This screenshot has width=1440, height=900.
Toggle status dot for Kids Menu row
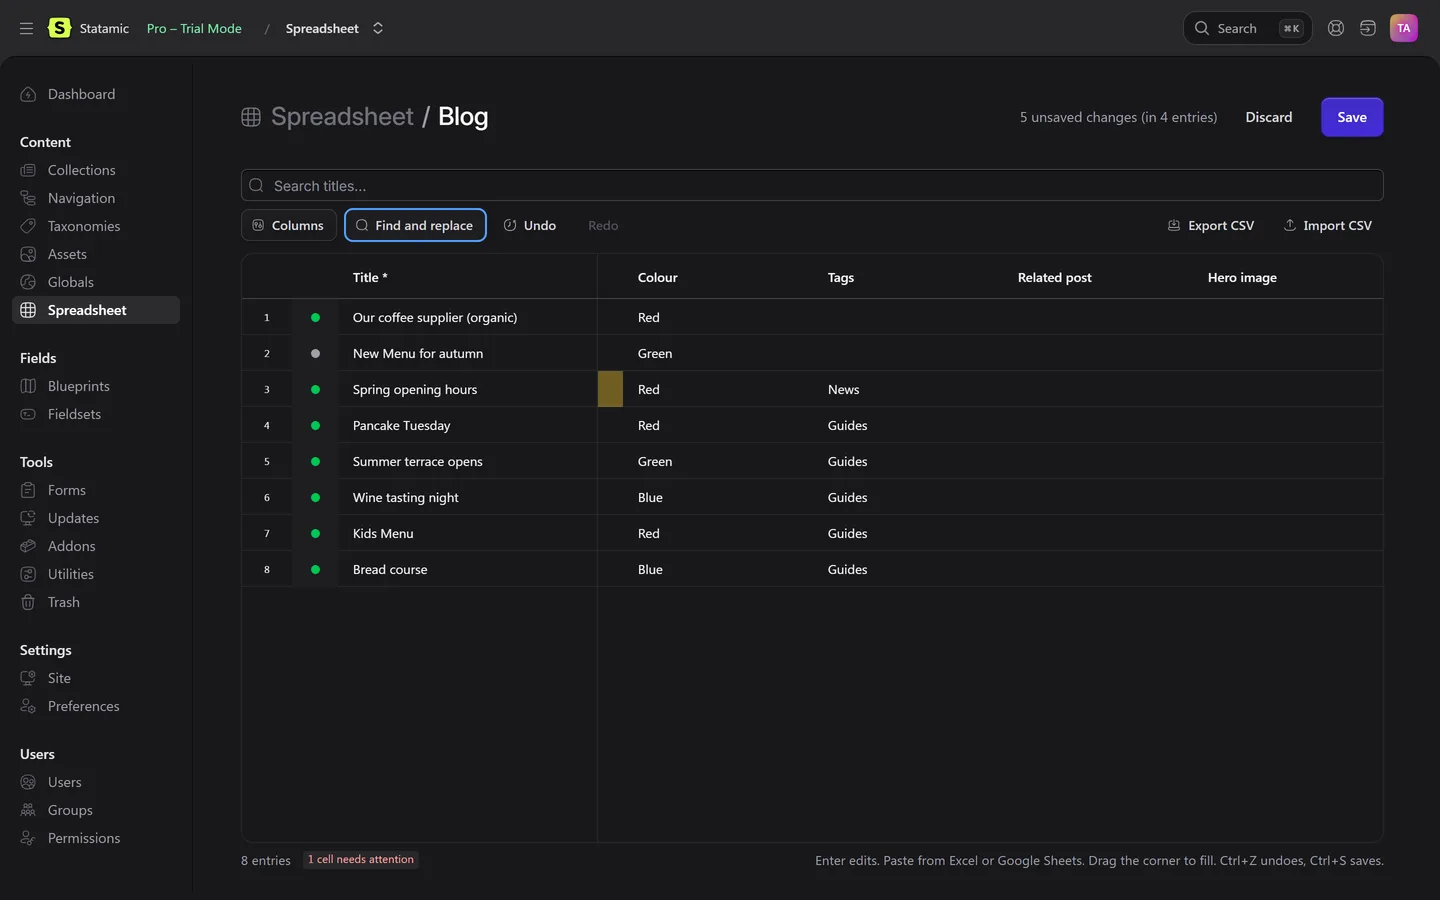[x=315, y=533]
